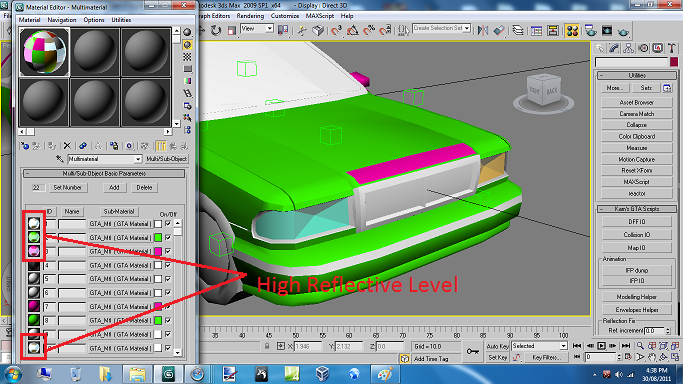This screenshot has width=683, height=384.
Task: Click the Sample Type sphere icon
Action: point(187,32)
